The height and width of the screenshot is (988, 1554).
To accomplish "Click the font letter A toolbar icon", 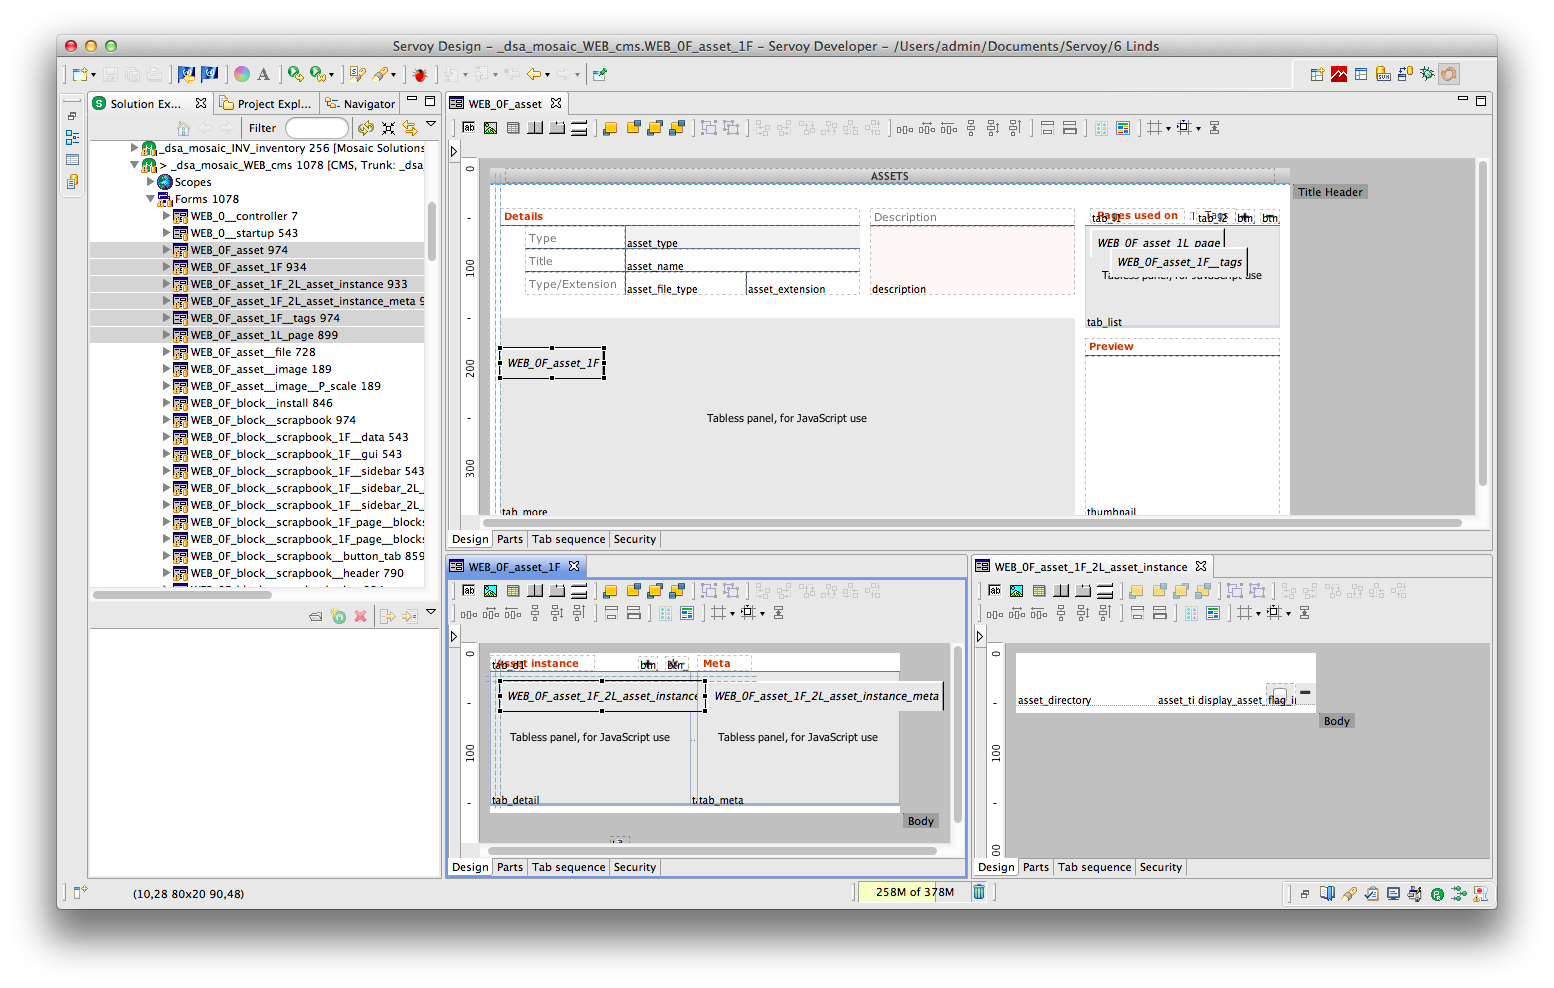I will [263, 74].
